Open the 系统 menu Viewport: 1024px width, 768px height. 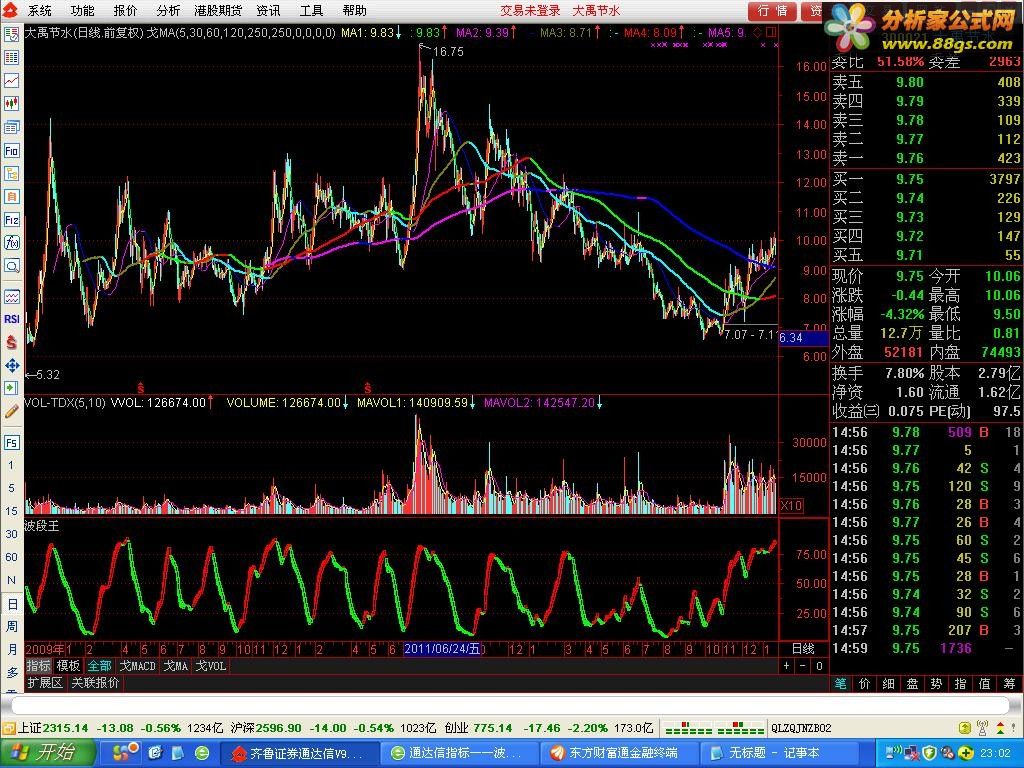pos(39,10)
